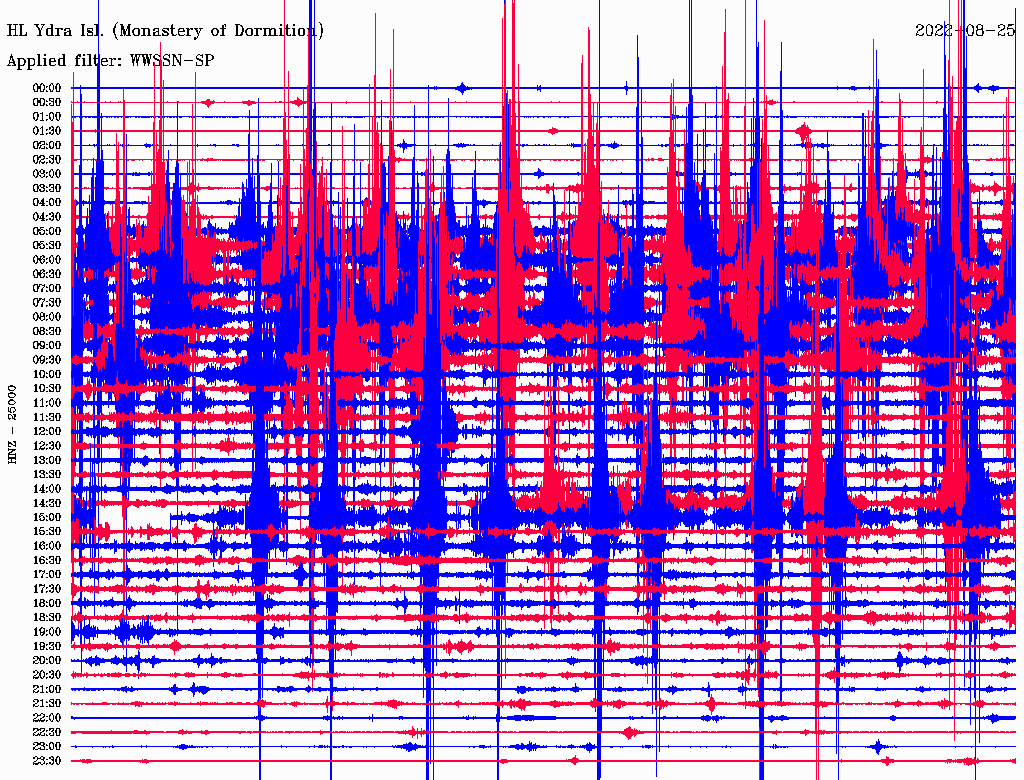Click the date label 2022-08-25
The height and width of the screenshot is (780, 1024).
965,31
